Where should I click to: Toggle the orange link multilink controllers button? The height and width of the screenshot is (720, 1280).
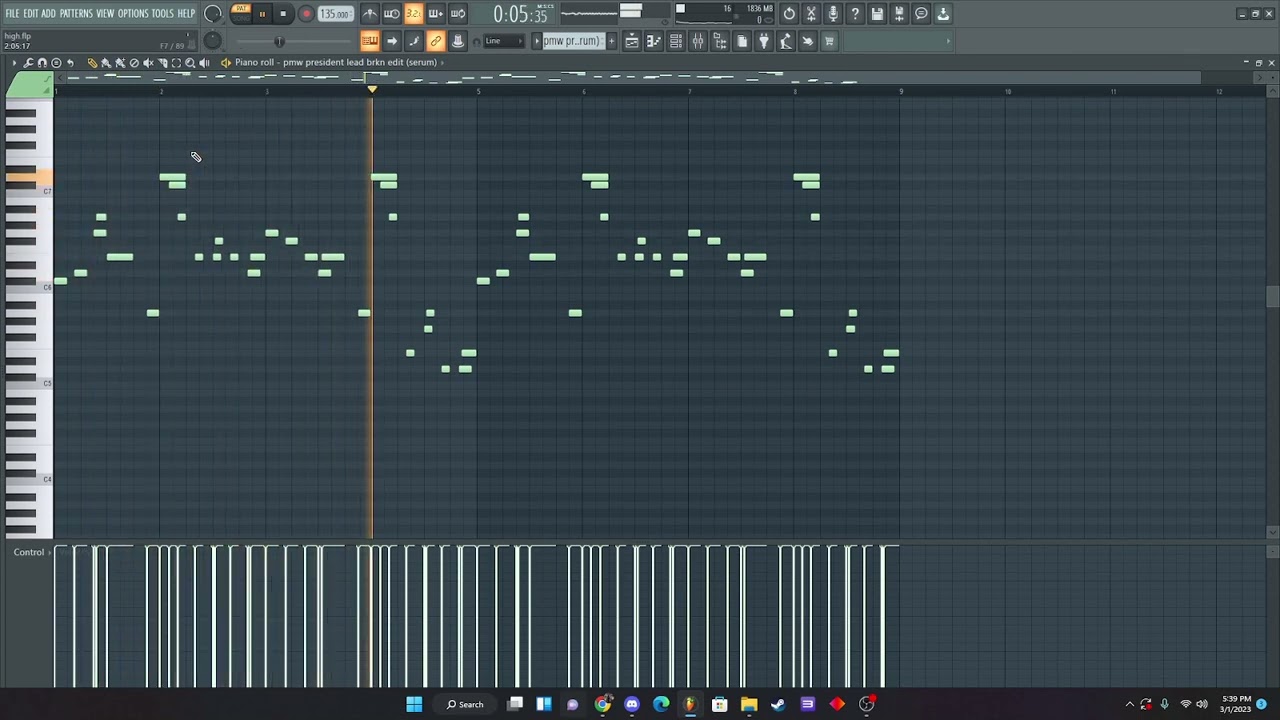436,41
